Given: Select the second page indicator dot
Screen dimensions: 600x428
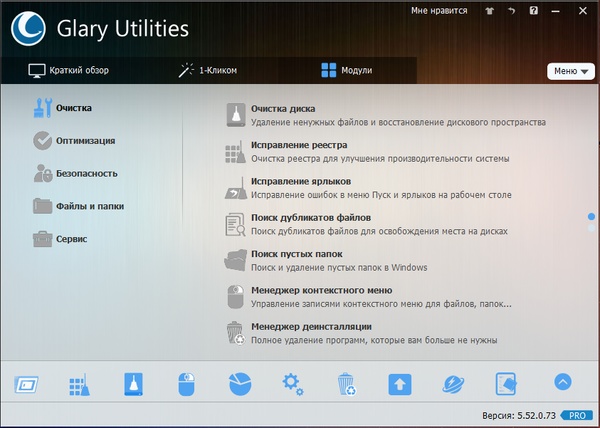Looking at the screenshot, I should click(x=591, y=228).
